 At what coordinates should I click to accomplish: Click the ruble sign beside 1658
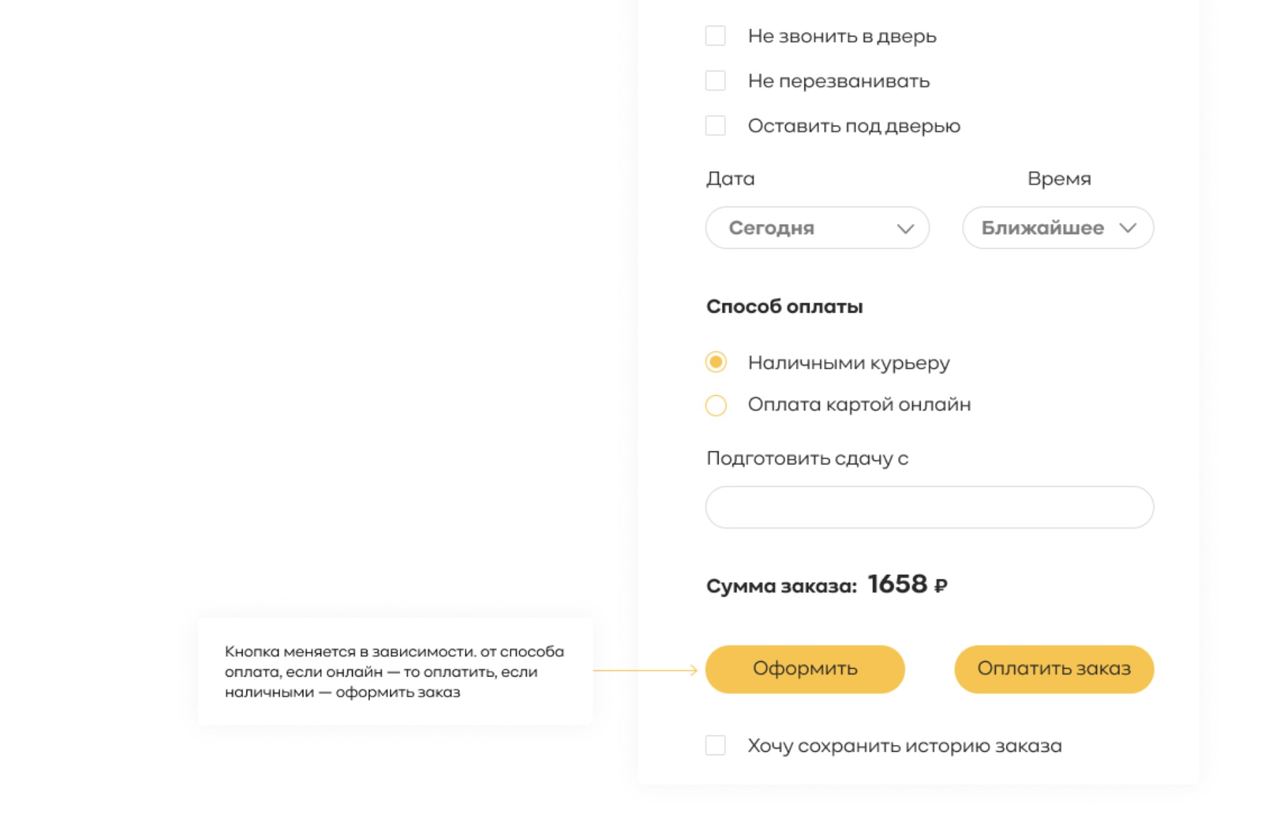pos(941,587)
